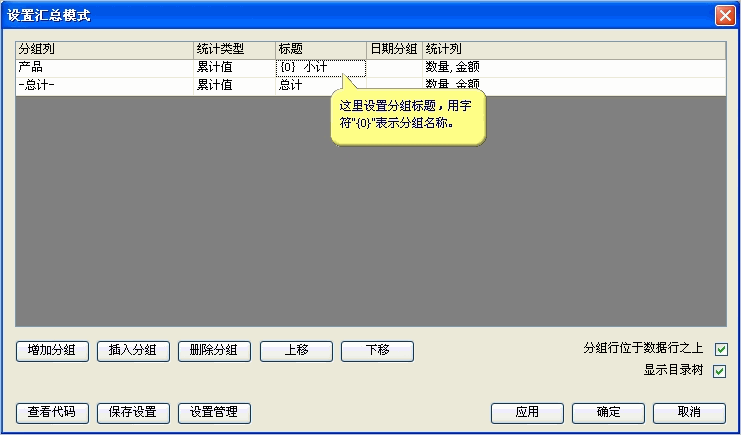Uncheck the 显示目录树 checkbox
741x435 pixels.
tap(720, 371)
